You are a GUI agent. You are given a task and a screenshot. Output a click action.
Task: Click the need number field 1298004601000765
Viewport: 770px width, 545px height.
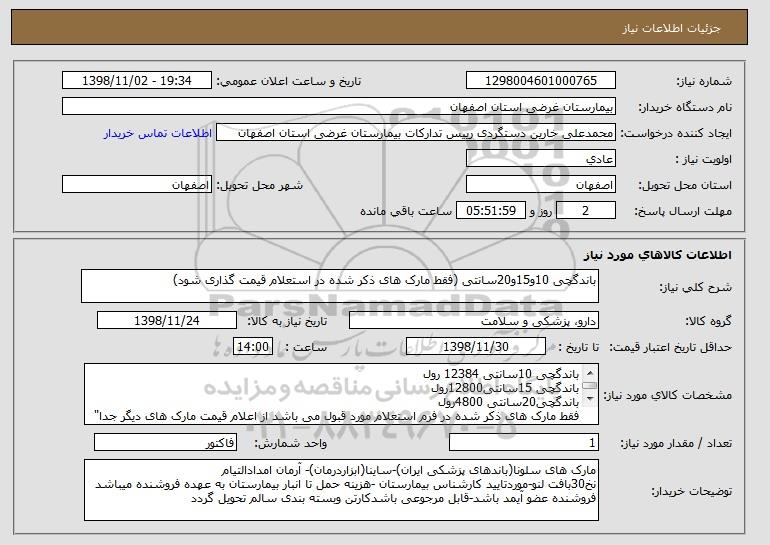541,81
